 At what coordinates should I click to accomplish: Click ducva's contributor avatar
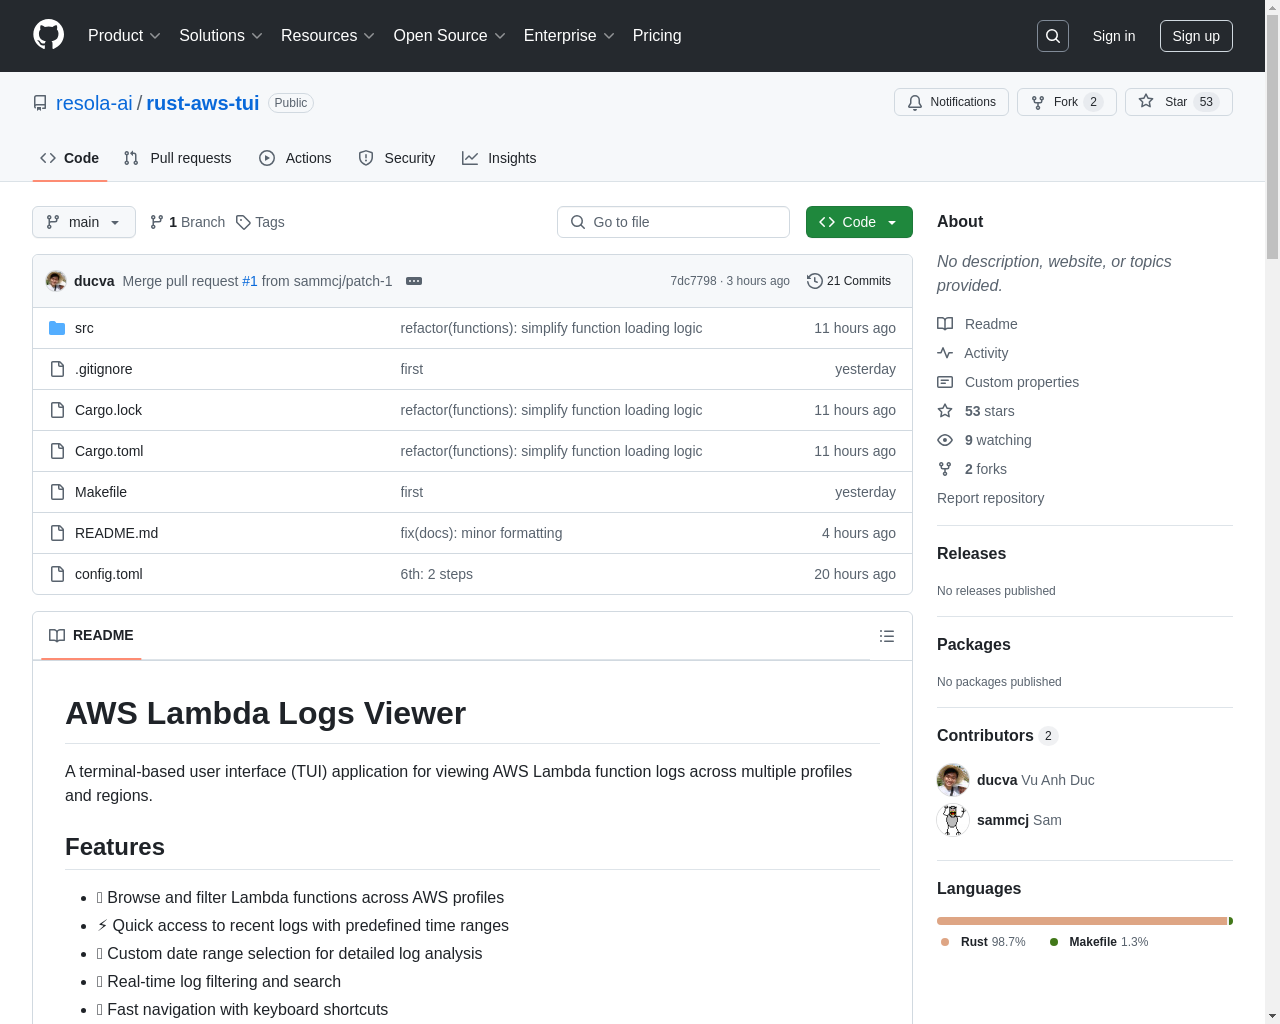(953, 780)
